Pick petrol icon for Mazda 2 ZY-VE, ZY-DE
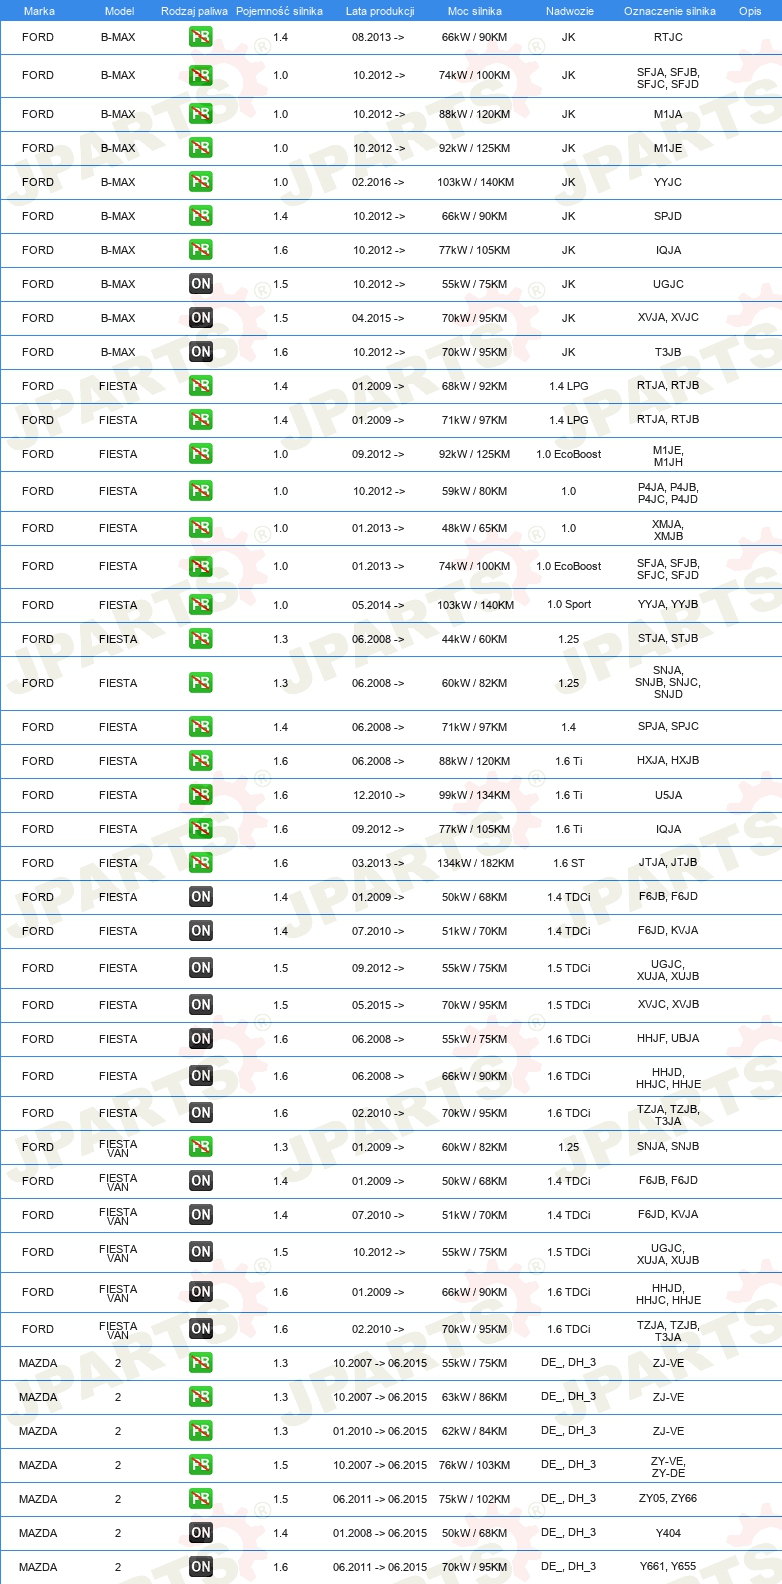 (x=201, y=1465)
